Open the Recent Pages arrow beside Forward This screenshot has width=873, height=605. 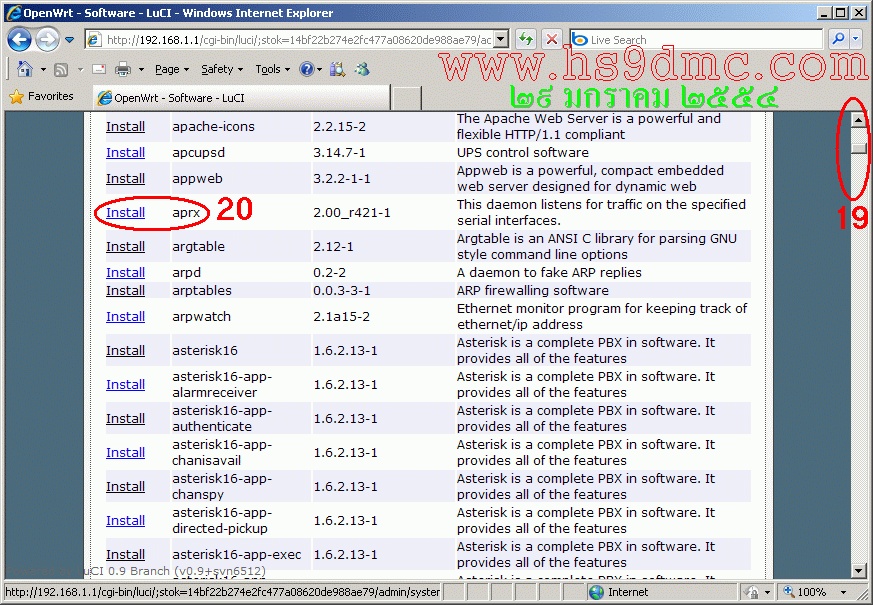tap(70, 40)
